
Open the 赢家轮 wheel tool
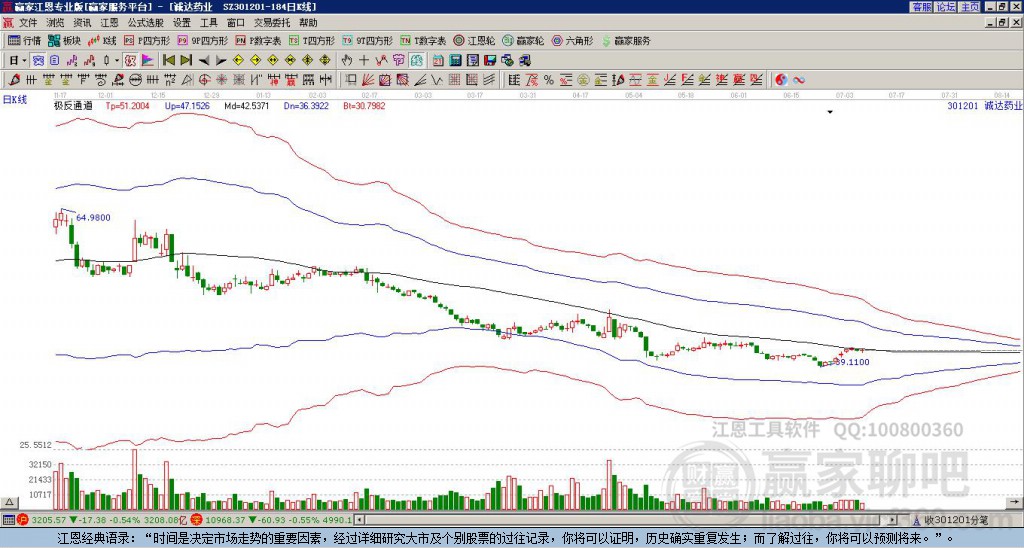523,40
